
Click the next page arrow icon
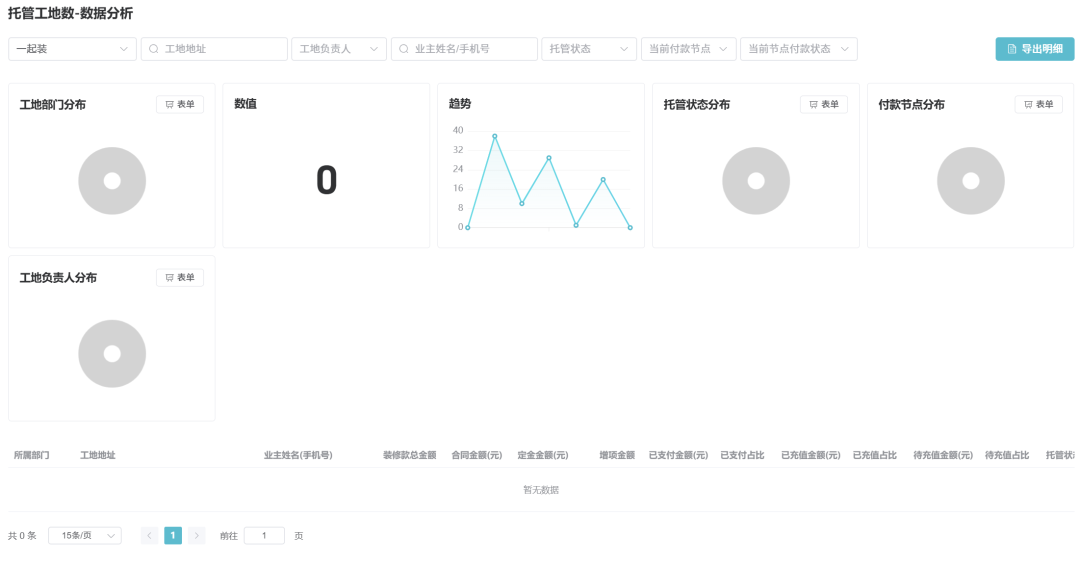coord(196,536)
